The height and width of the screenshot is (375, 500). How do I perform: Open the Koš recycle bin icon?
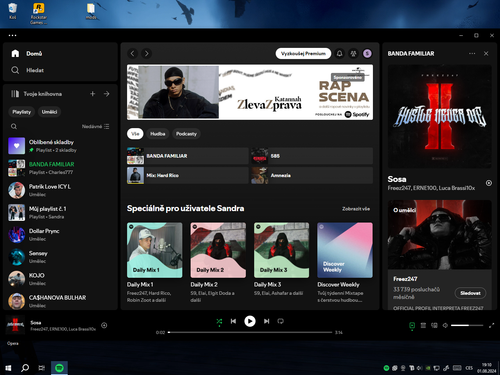tap(13, 11)
